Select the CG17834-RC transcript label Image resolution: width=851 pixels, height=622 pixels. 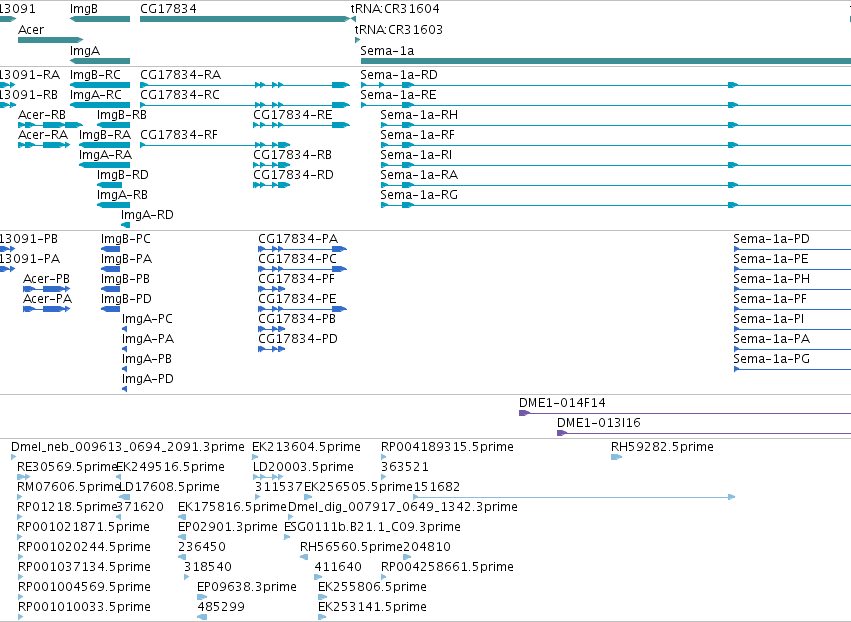180,94
